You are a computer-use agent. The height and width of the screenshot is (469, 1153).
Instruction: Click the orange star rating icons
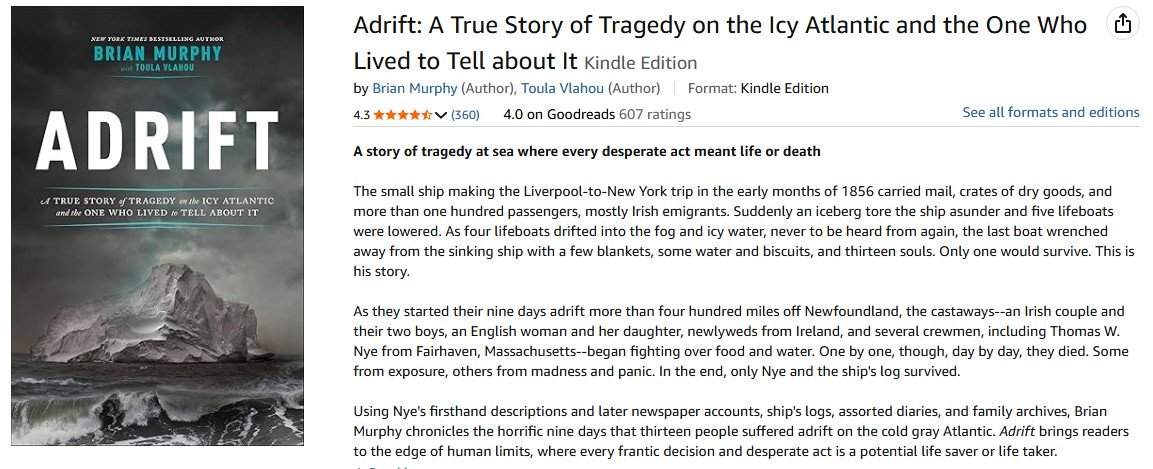[402, 115]
